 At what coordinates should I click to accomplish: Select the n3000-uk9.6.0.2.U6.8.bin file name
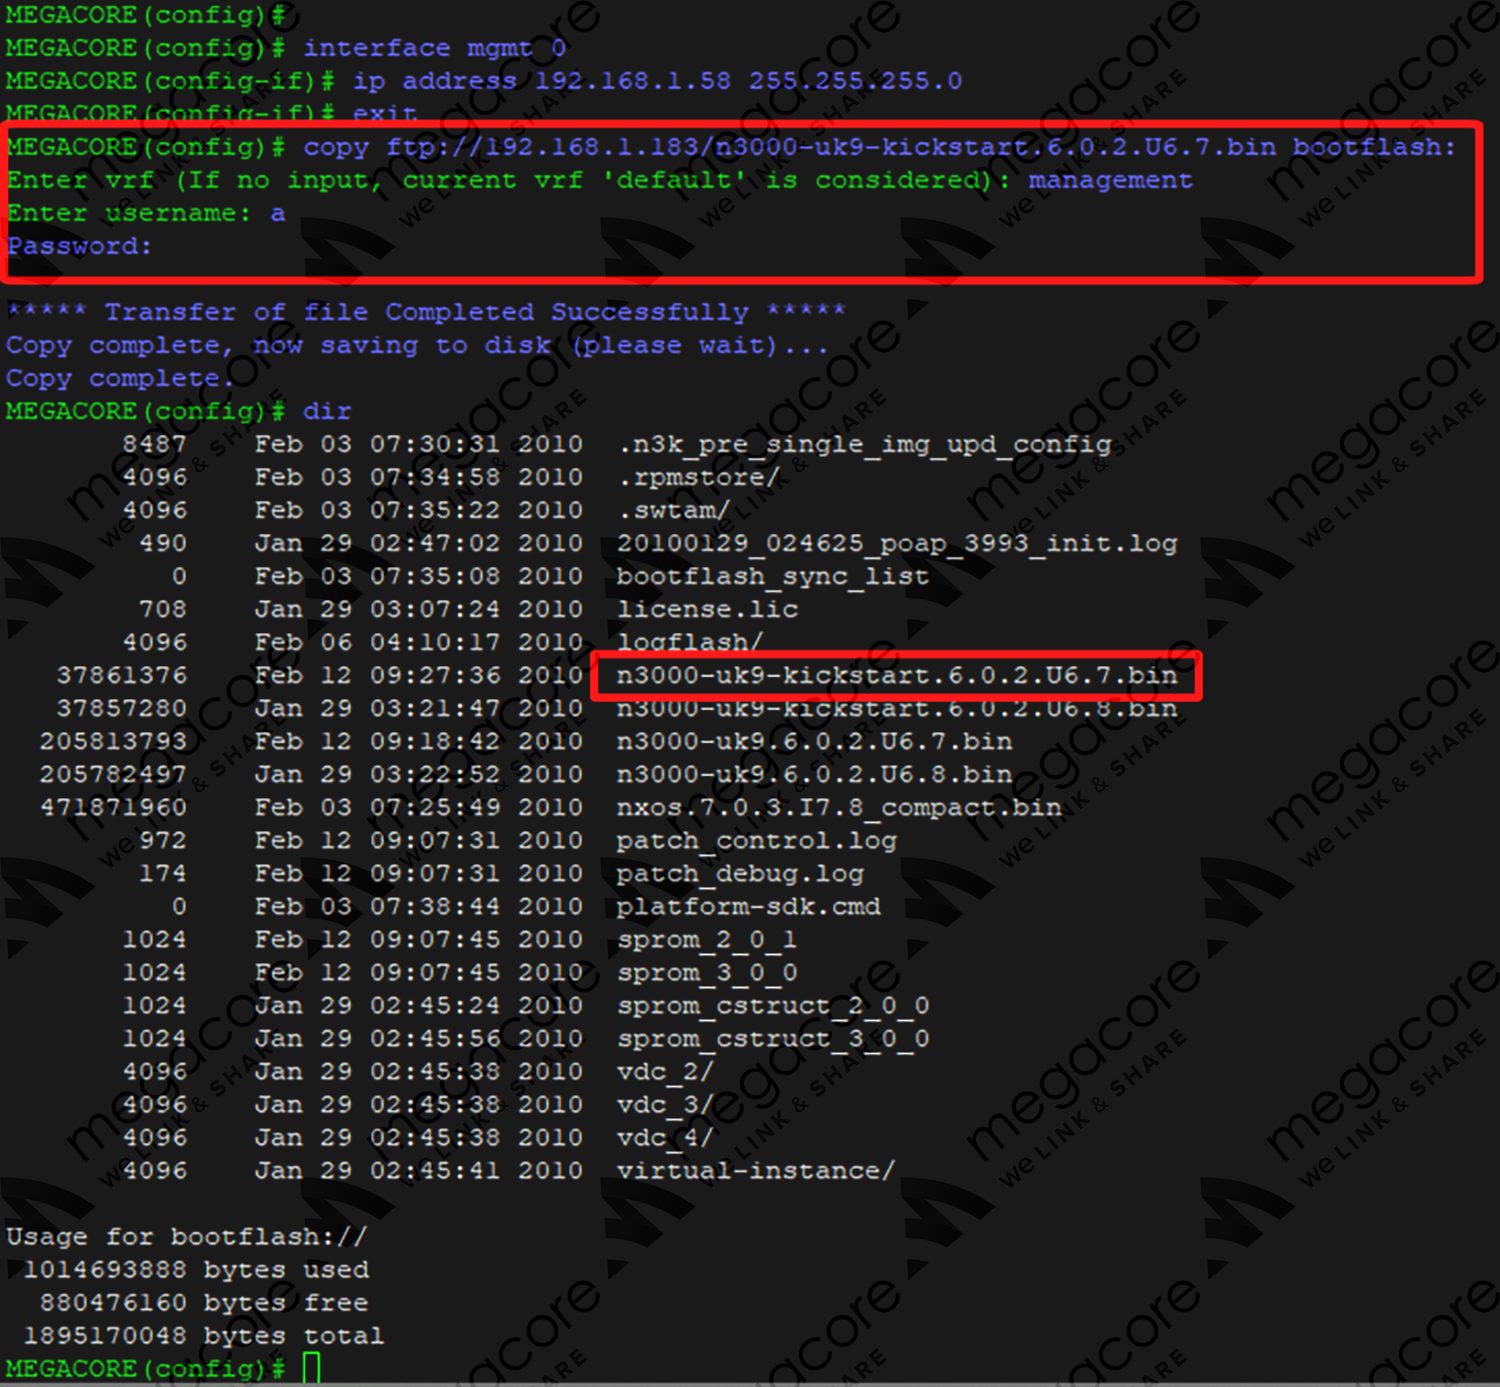point(815,774)
